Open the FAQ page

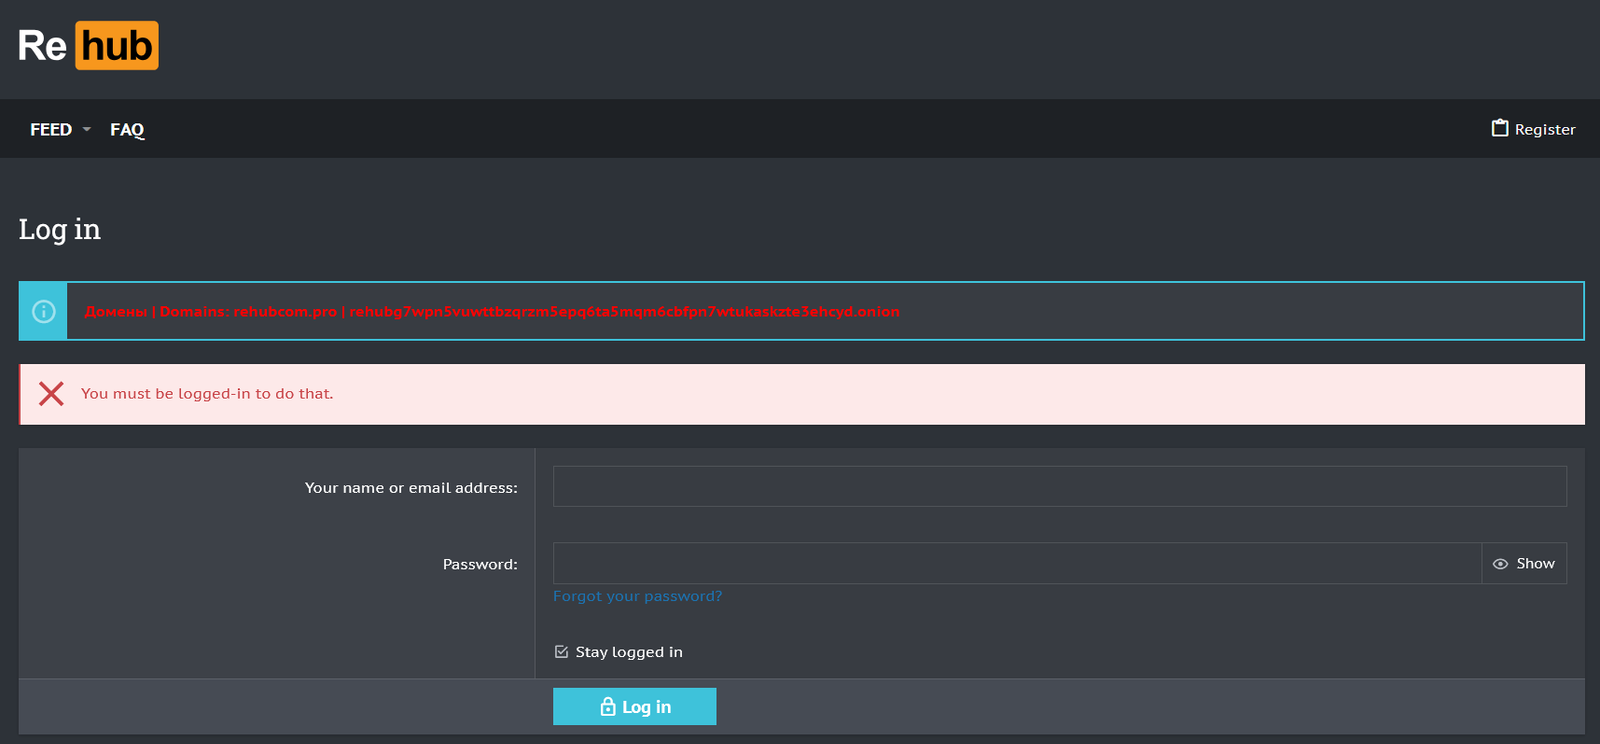tap(127, 129)
